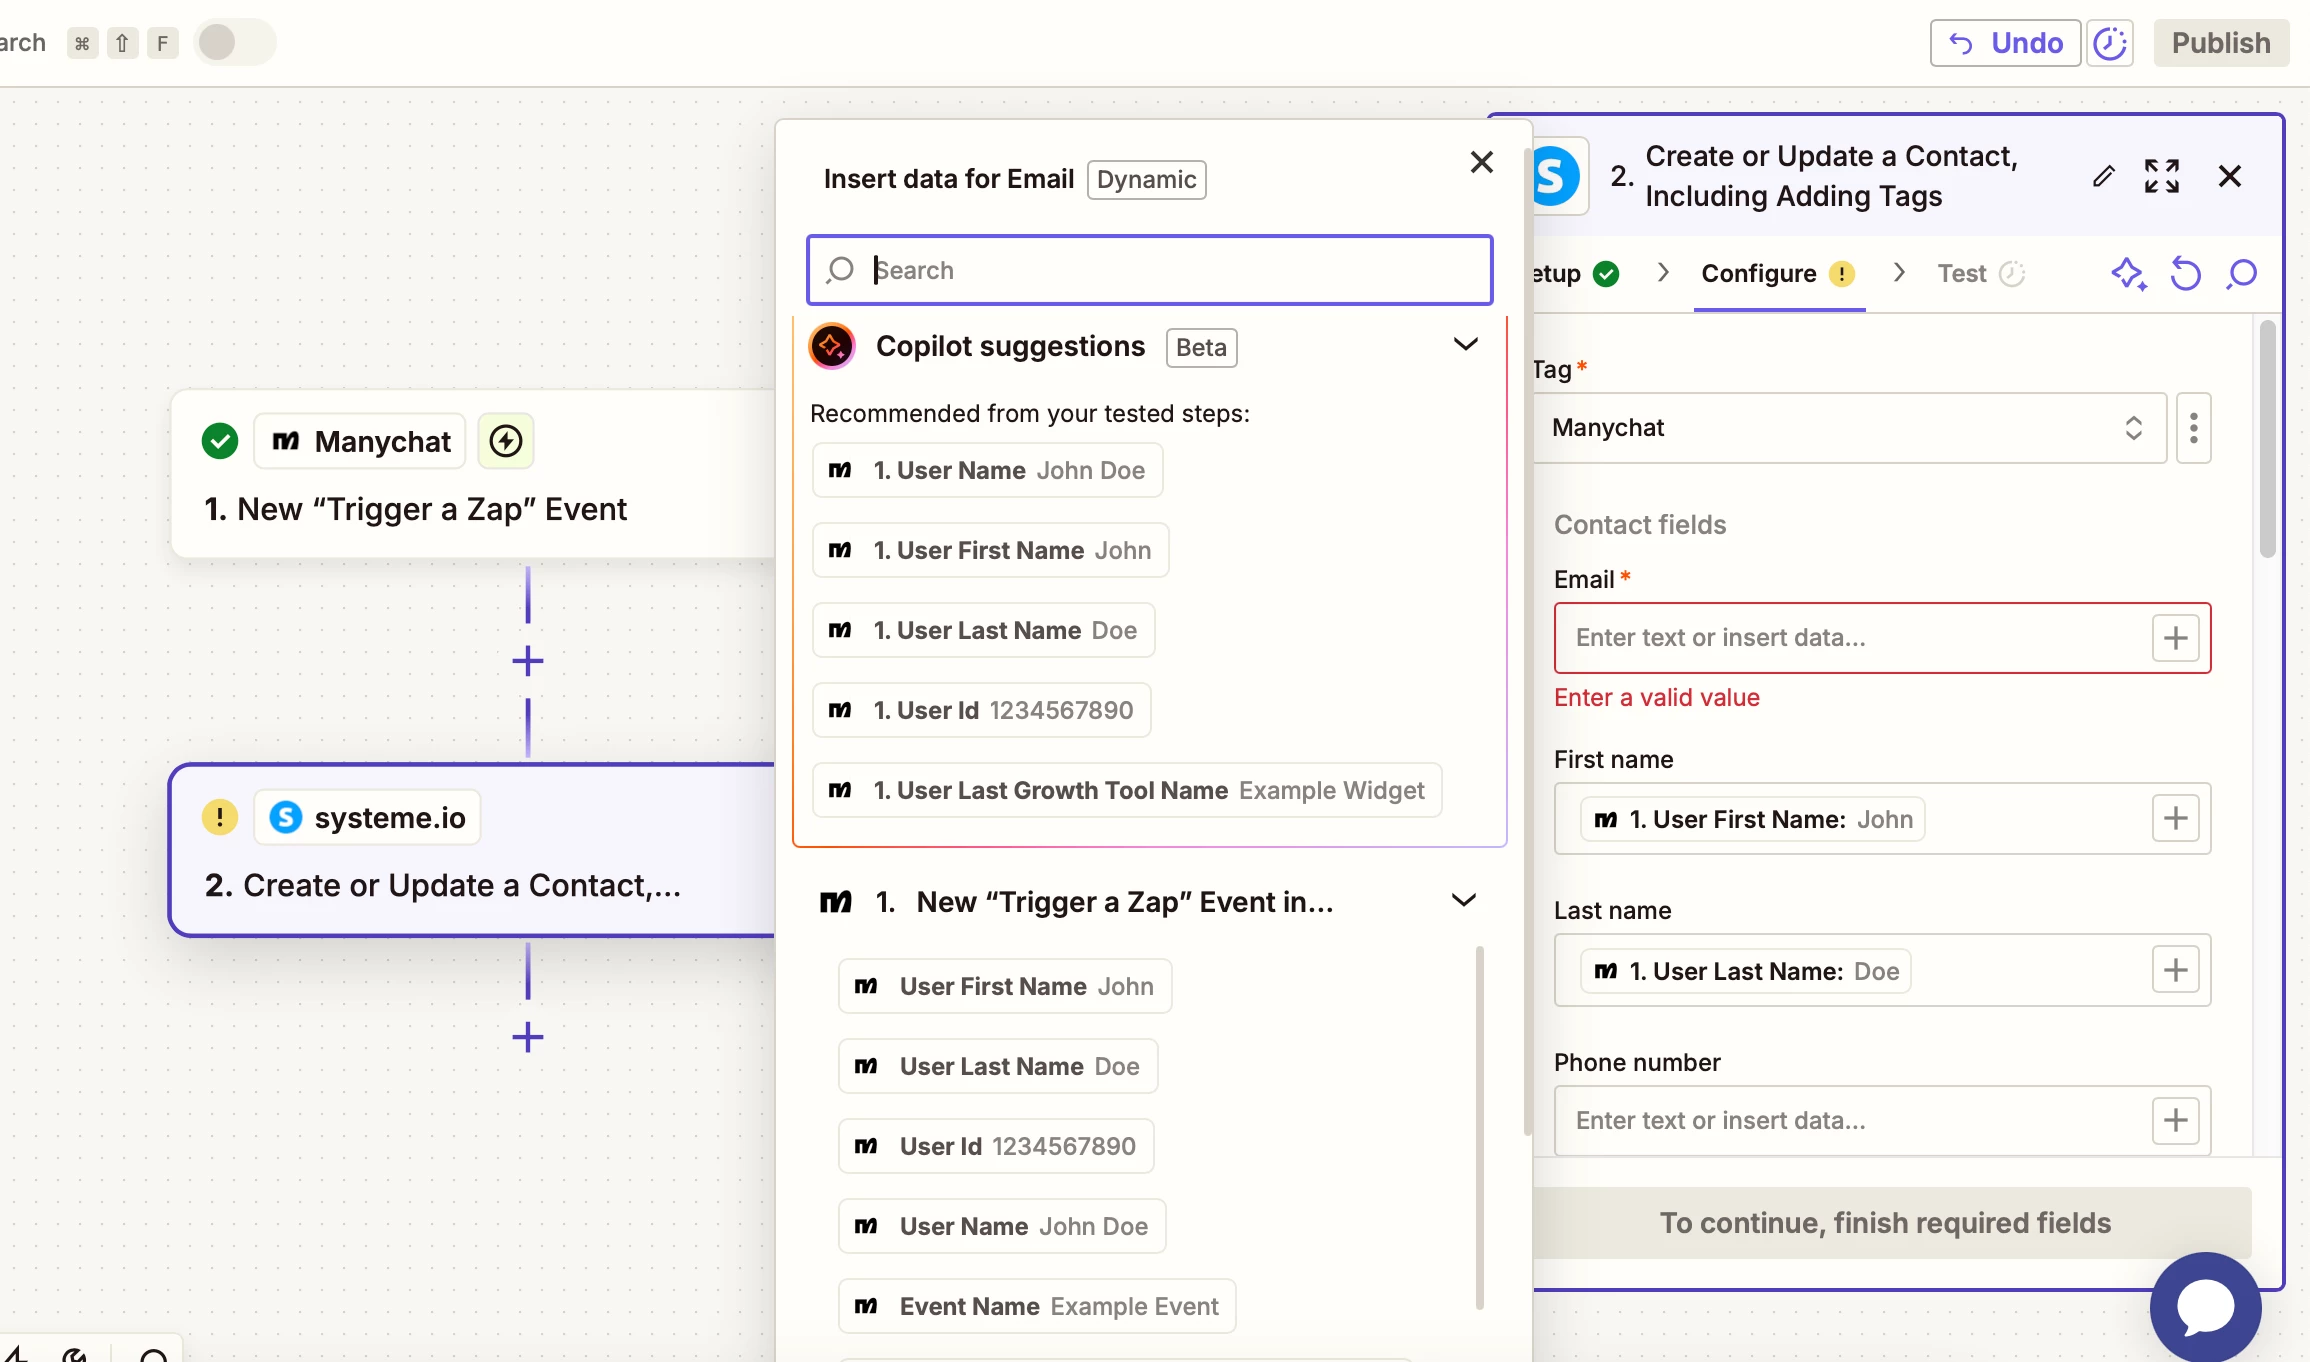Click the AI sparkle icon in panel
2310x1362 pixels.
[x=2128, y=273]
